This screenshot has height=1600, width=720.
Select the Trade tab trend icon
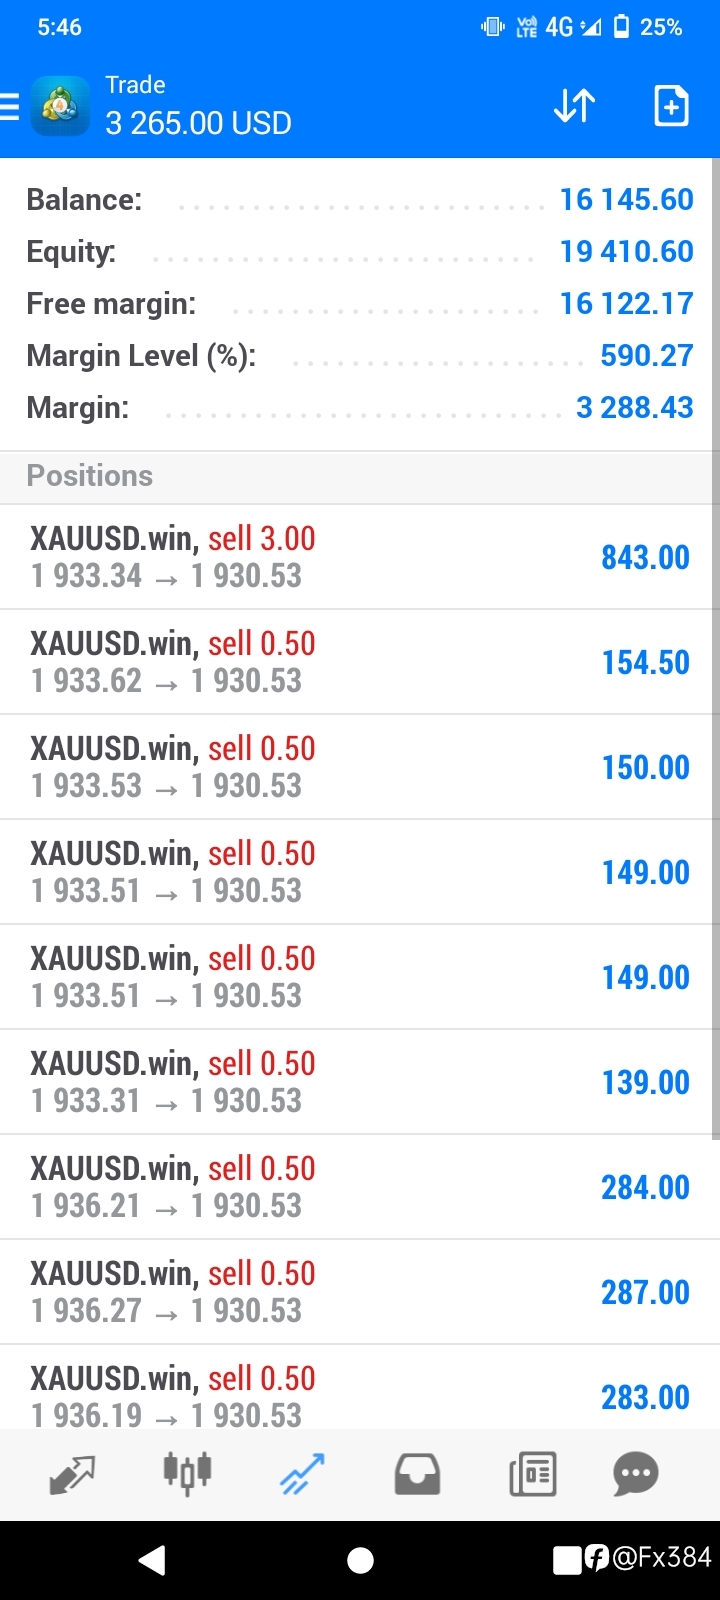coord(302,1474)
